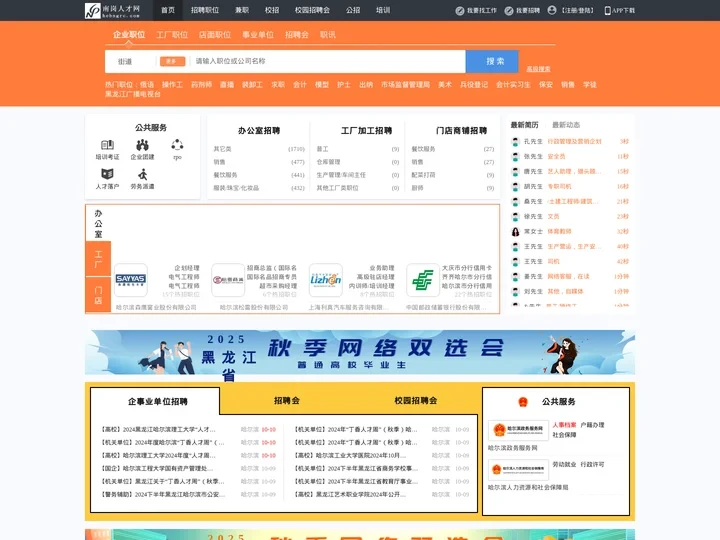Click 胡先生 专职司机 resume entry
Screen dimensions: 720x540
coord(570,186)
